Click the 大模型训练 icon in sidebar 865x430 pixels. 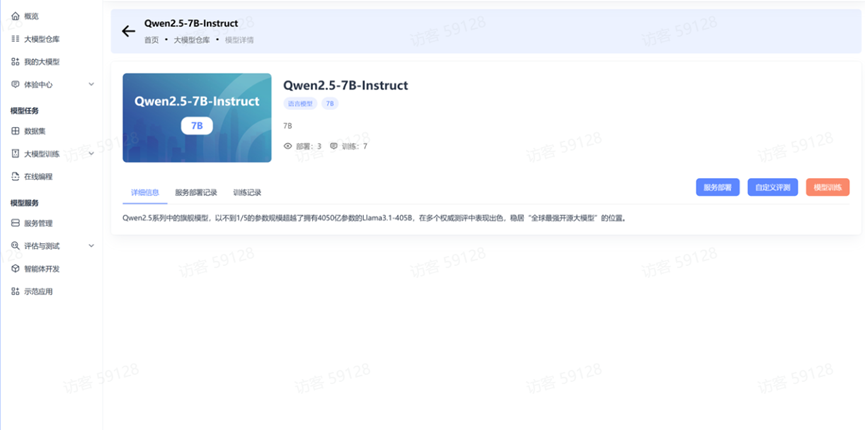click(x=15, y=154)
